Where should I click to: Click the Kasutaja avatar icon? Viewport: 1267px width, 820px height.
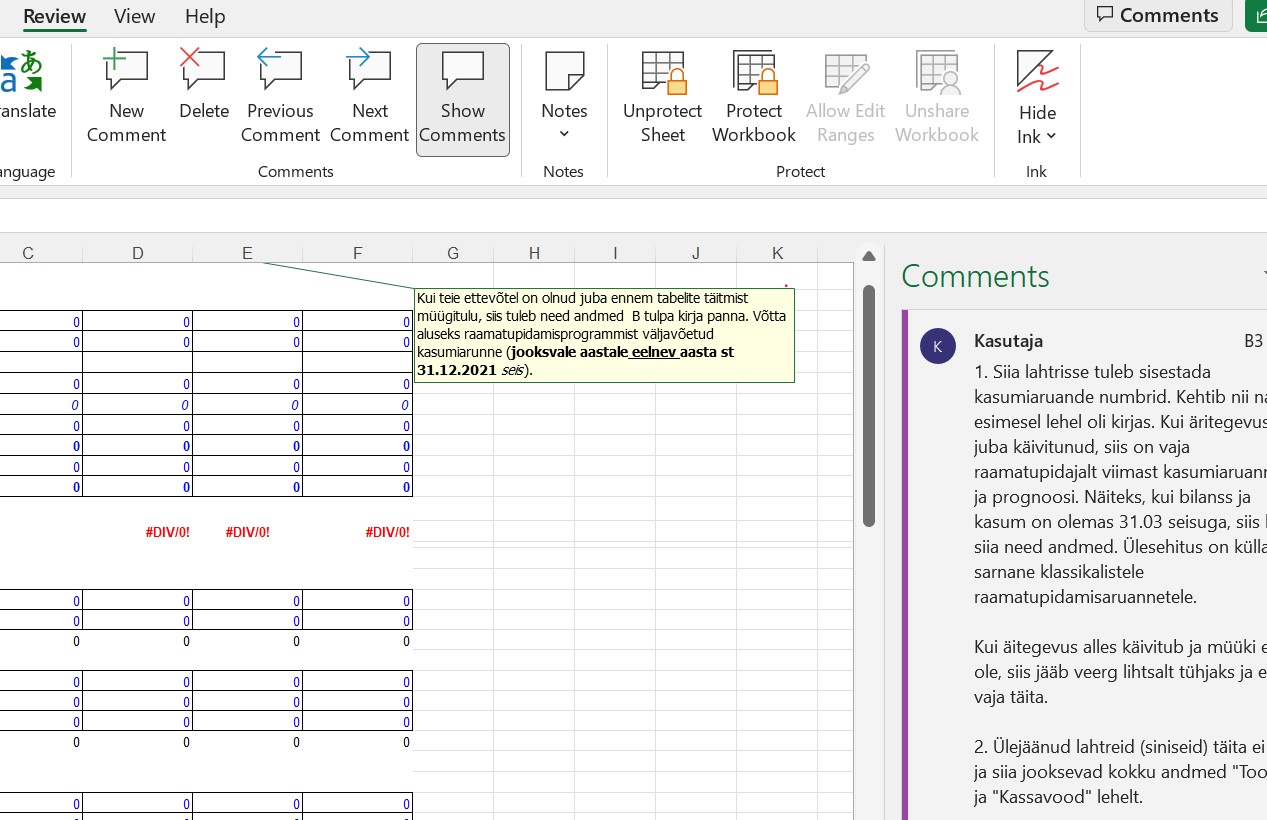coord(937,346)
